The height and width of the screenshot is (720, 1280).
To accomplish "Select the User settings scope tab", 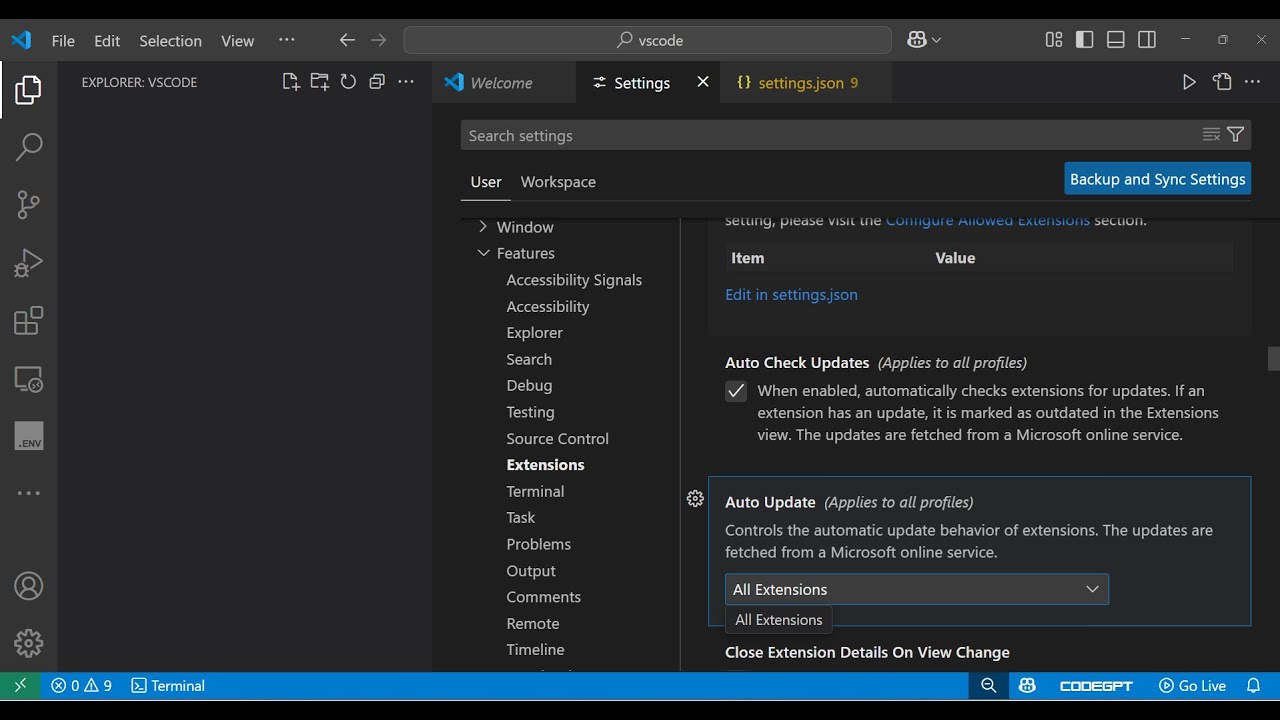I will pos(486,182).
